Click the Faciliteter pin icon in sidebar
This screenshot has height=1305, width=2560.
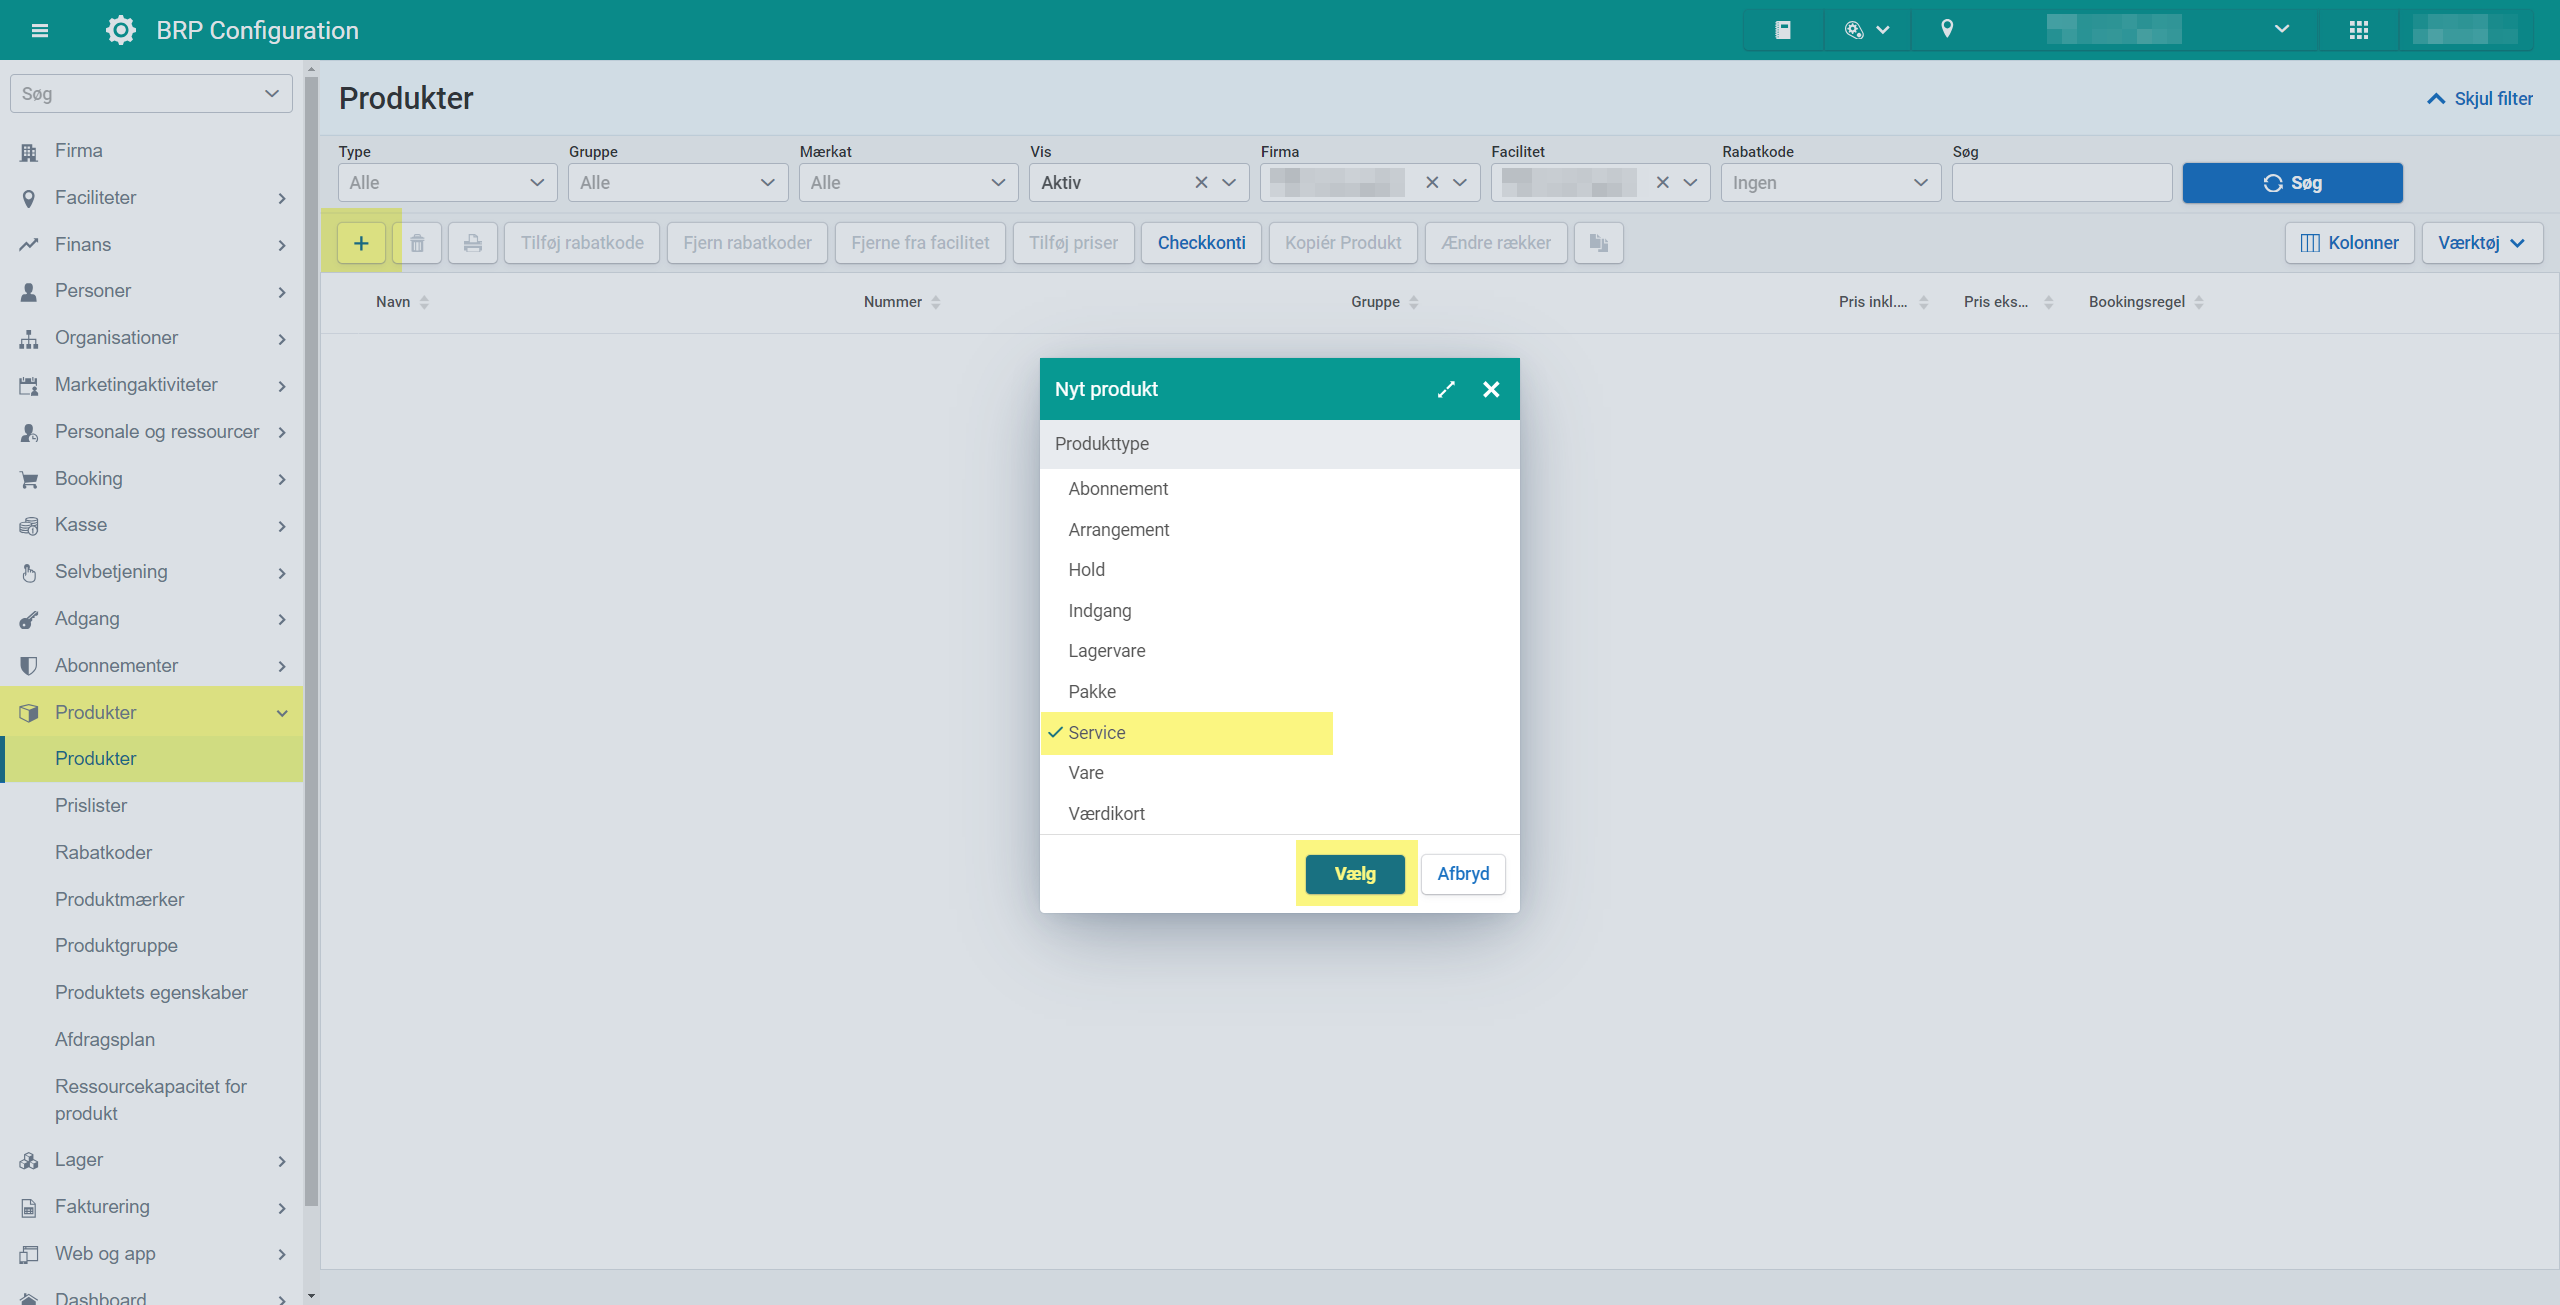click(x=29, y=199)
